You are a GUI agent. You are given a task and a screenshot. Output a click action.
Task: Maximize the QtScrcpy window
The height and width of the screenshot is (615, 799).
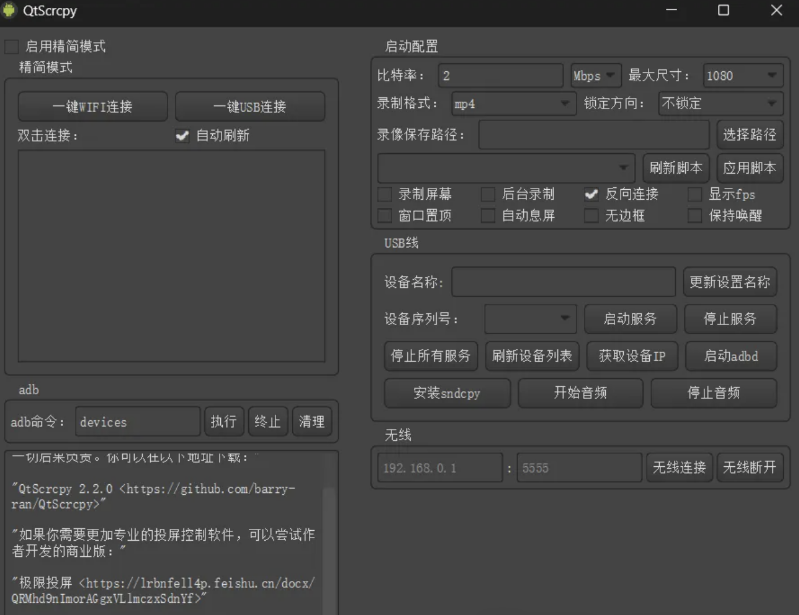pos(724,10)
